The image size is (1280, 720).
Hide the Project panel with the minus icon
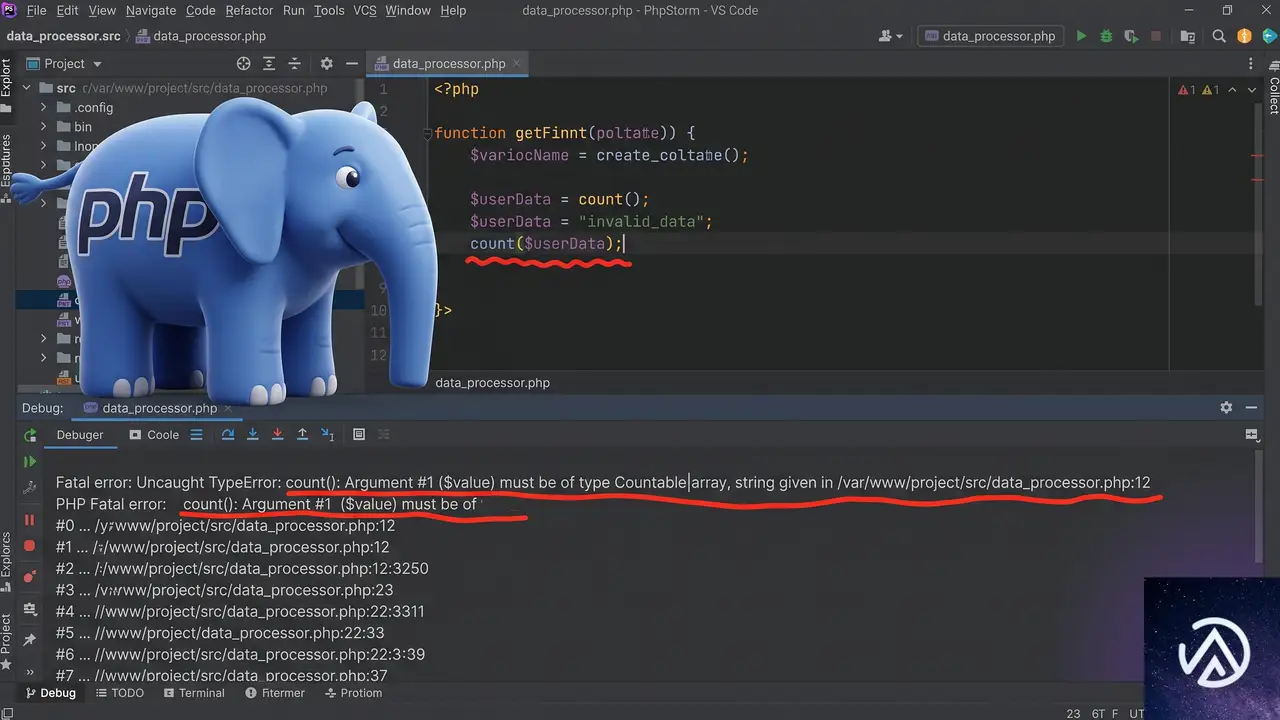(x=351, y=63)
